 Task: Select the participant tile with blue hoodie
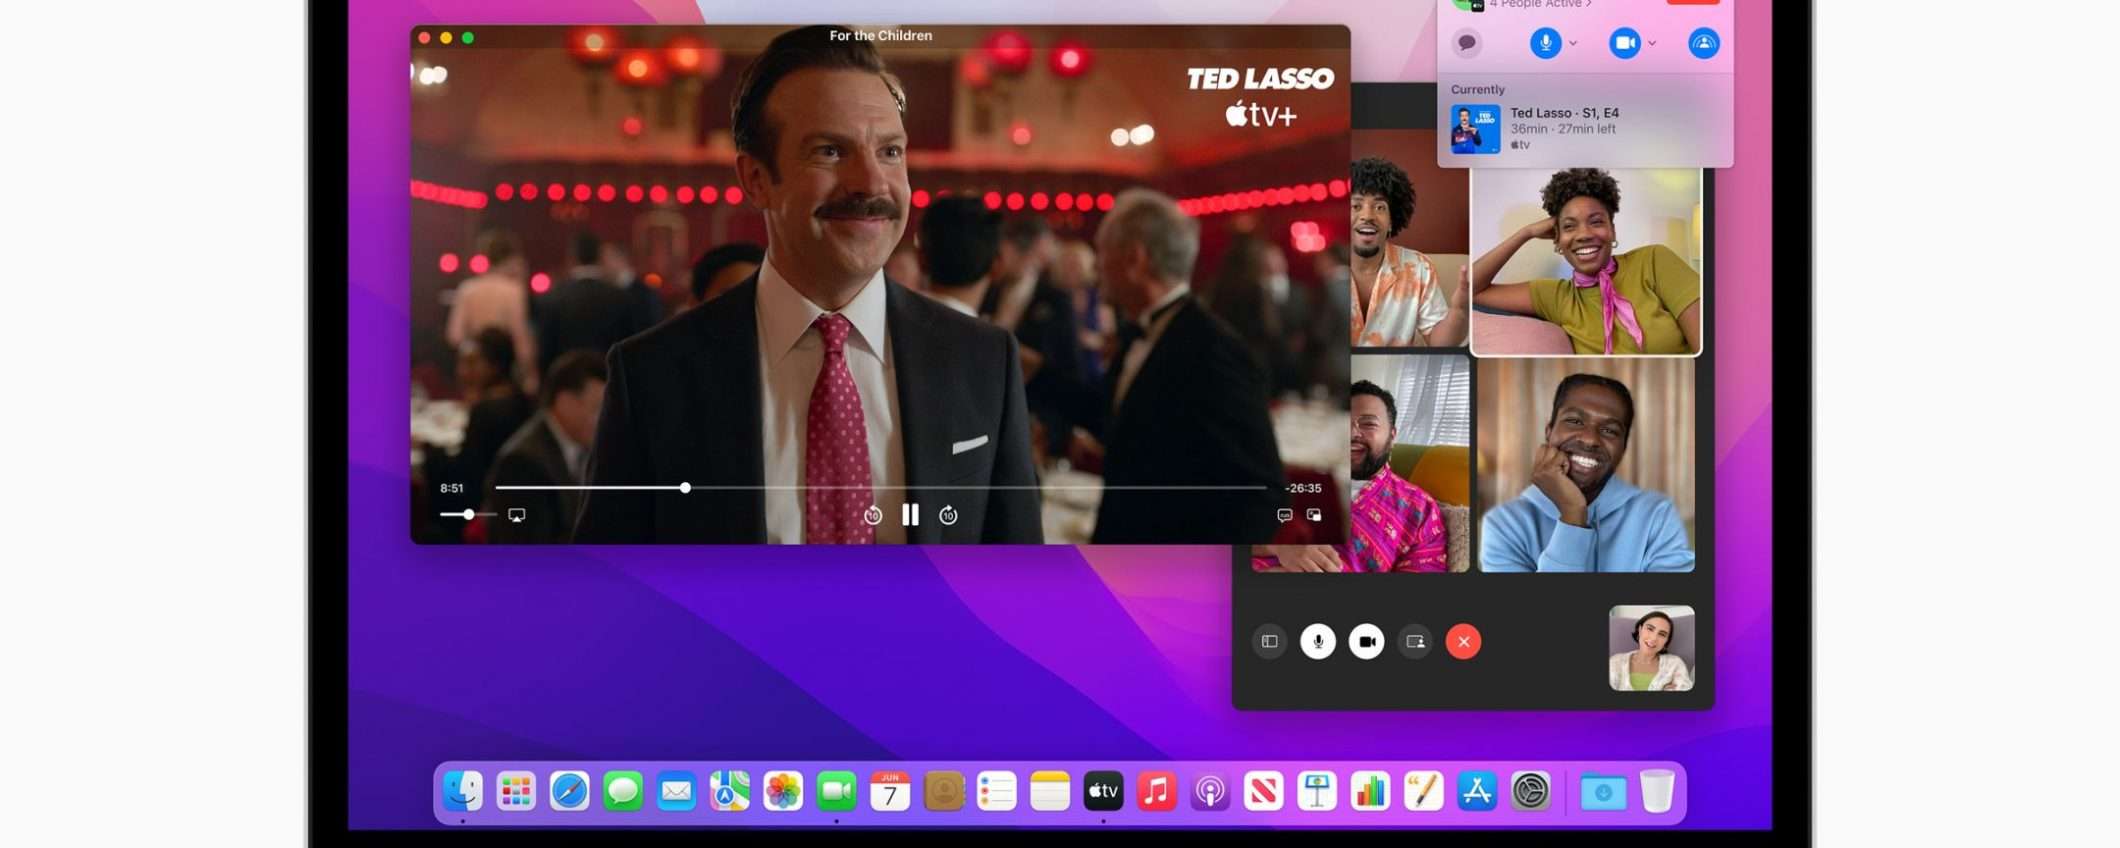[1587, 465]
